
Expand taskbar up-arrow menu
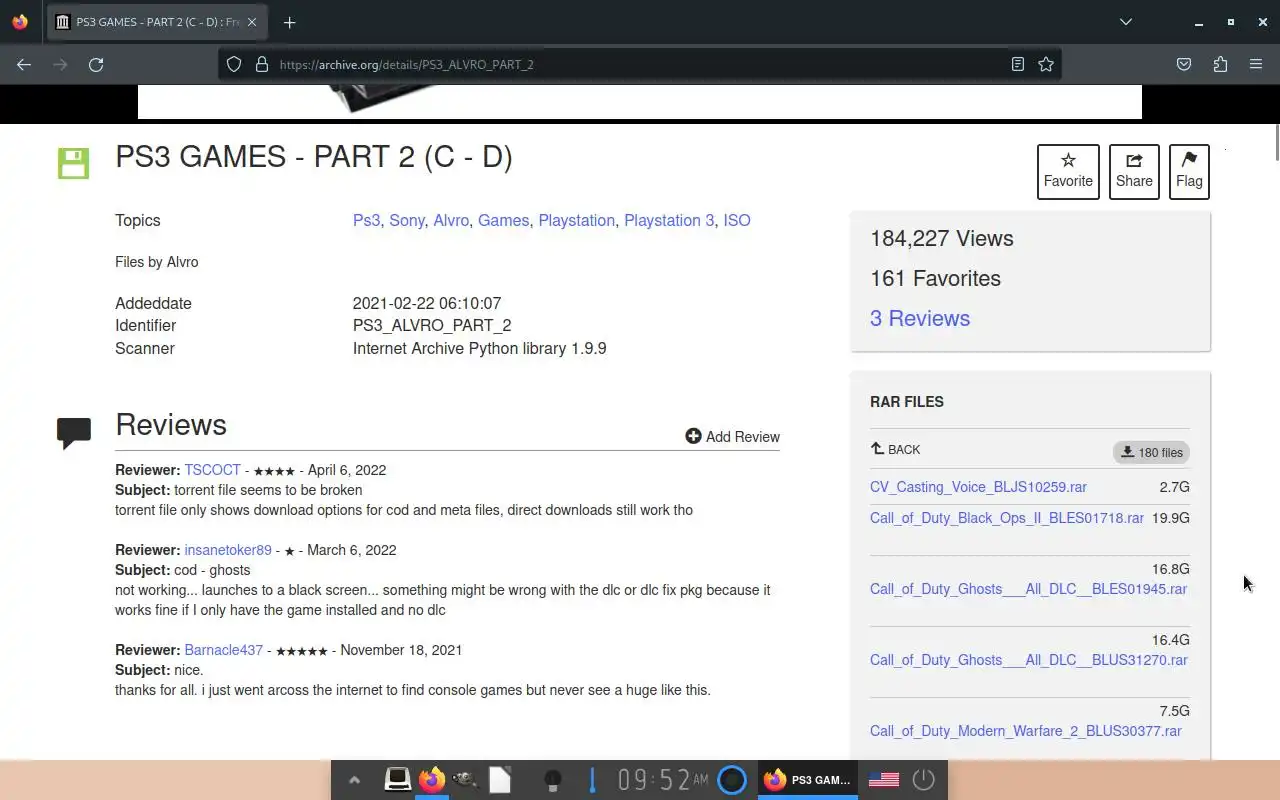pos(354,780)
